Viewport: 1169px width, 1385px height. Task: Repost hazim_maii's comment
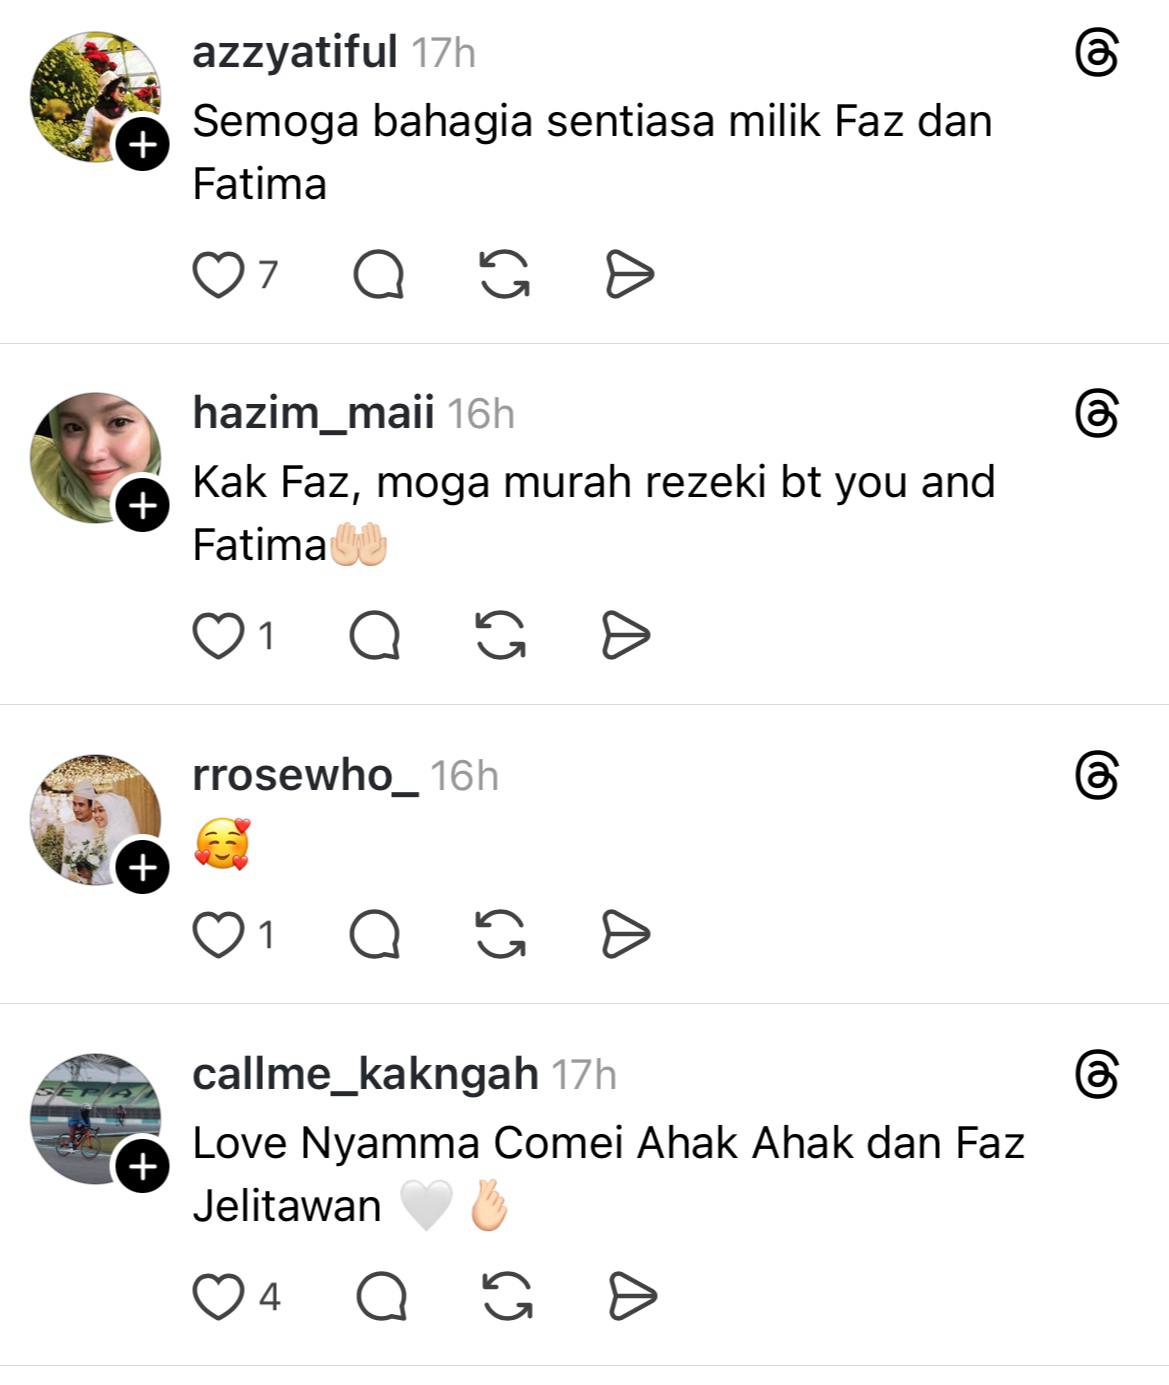coord(500,636)
